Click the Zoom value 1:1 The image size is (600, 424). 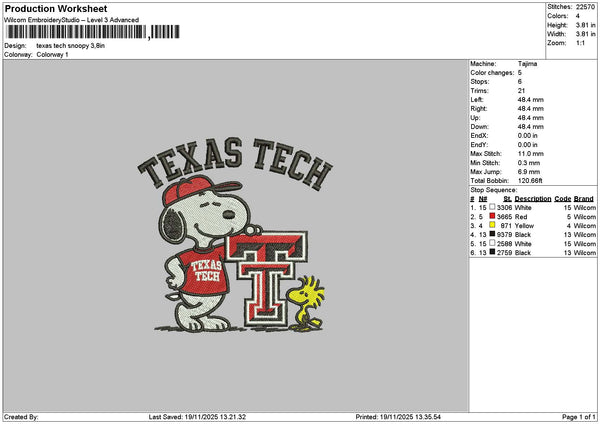pyautogui.click(x=580, y=43)
